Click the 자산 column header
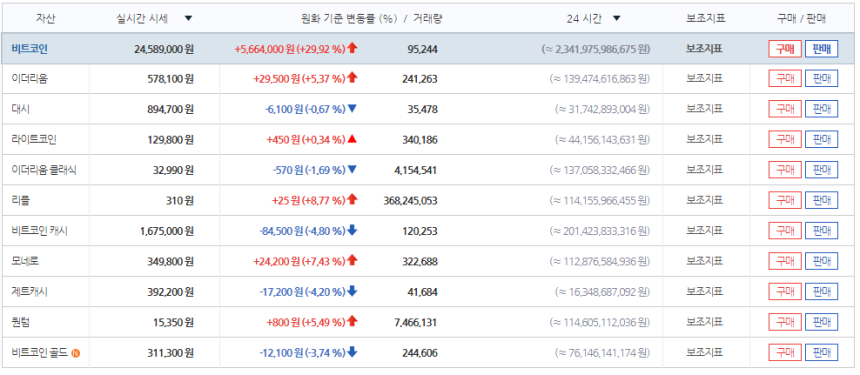The image size is (860, 375). click(46, 18)
